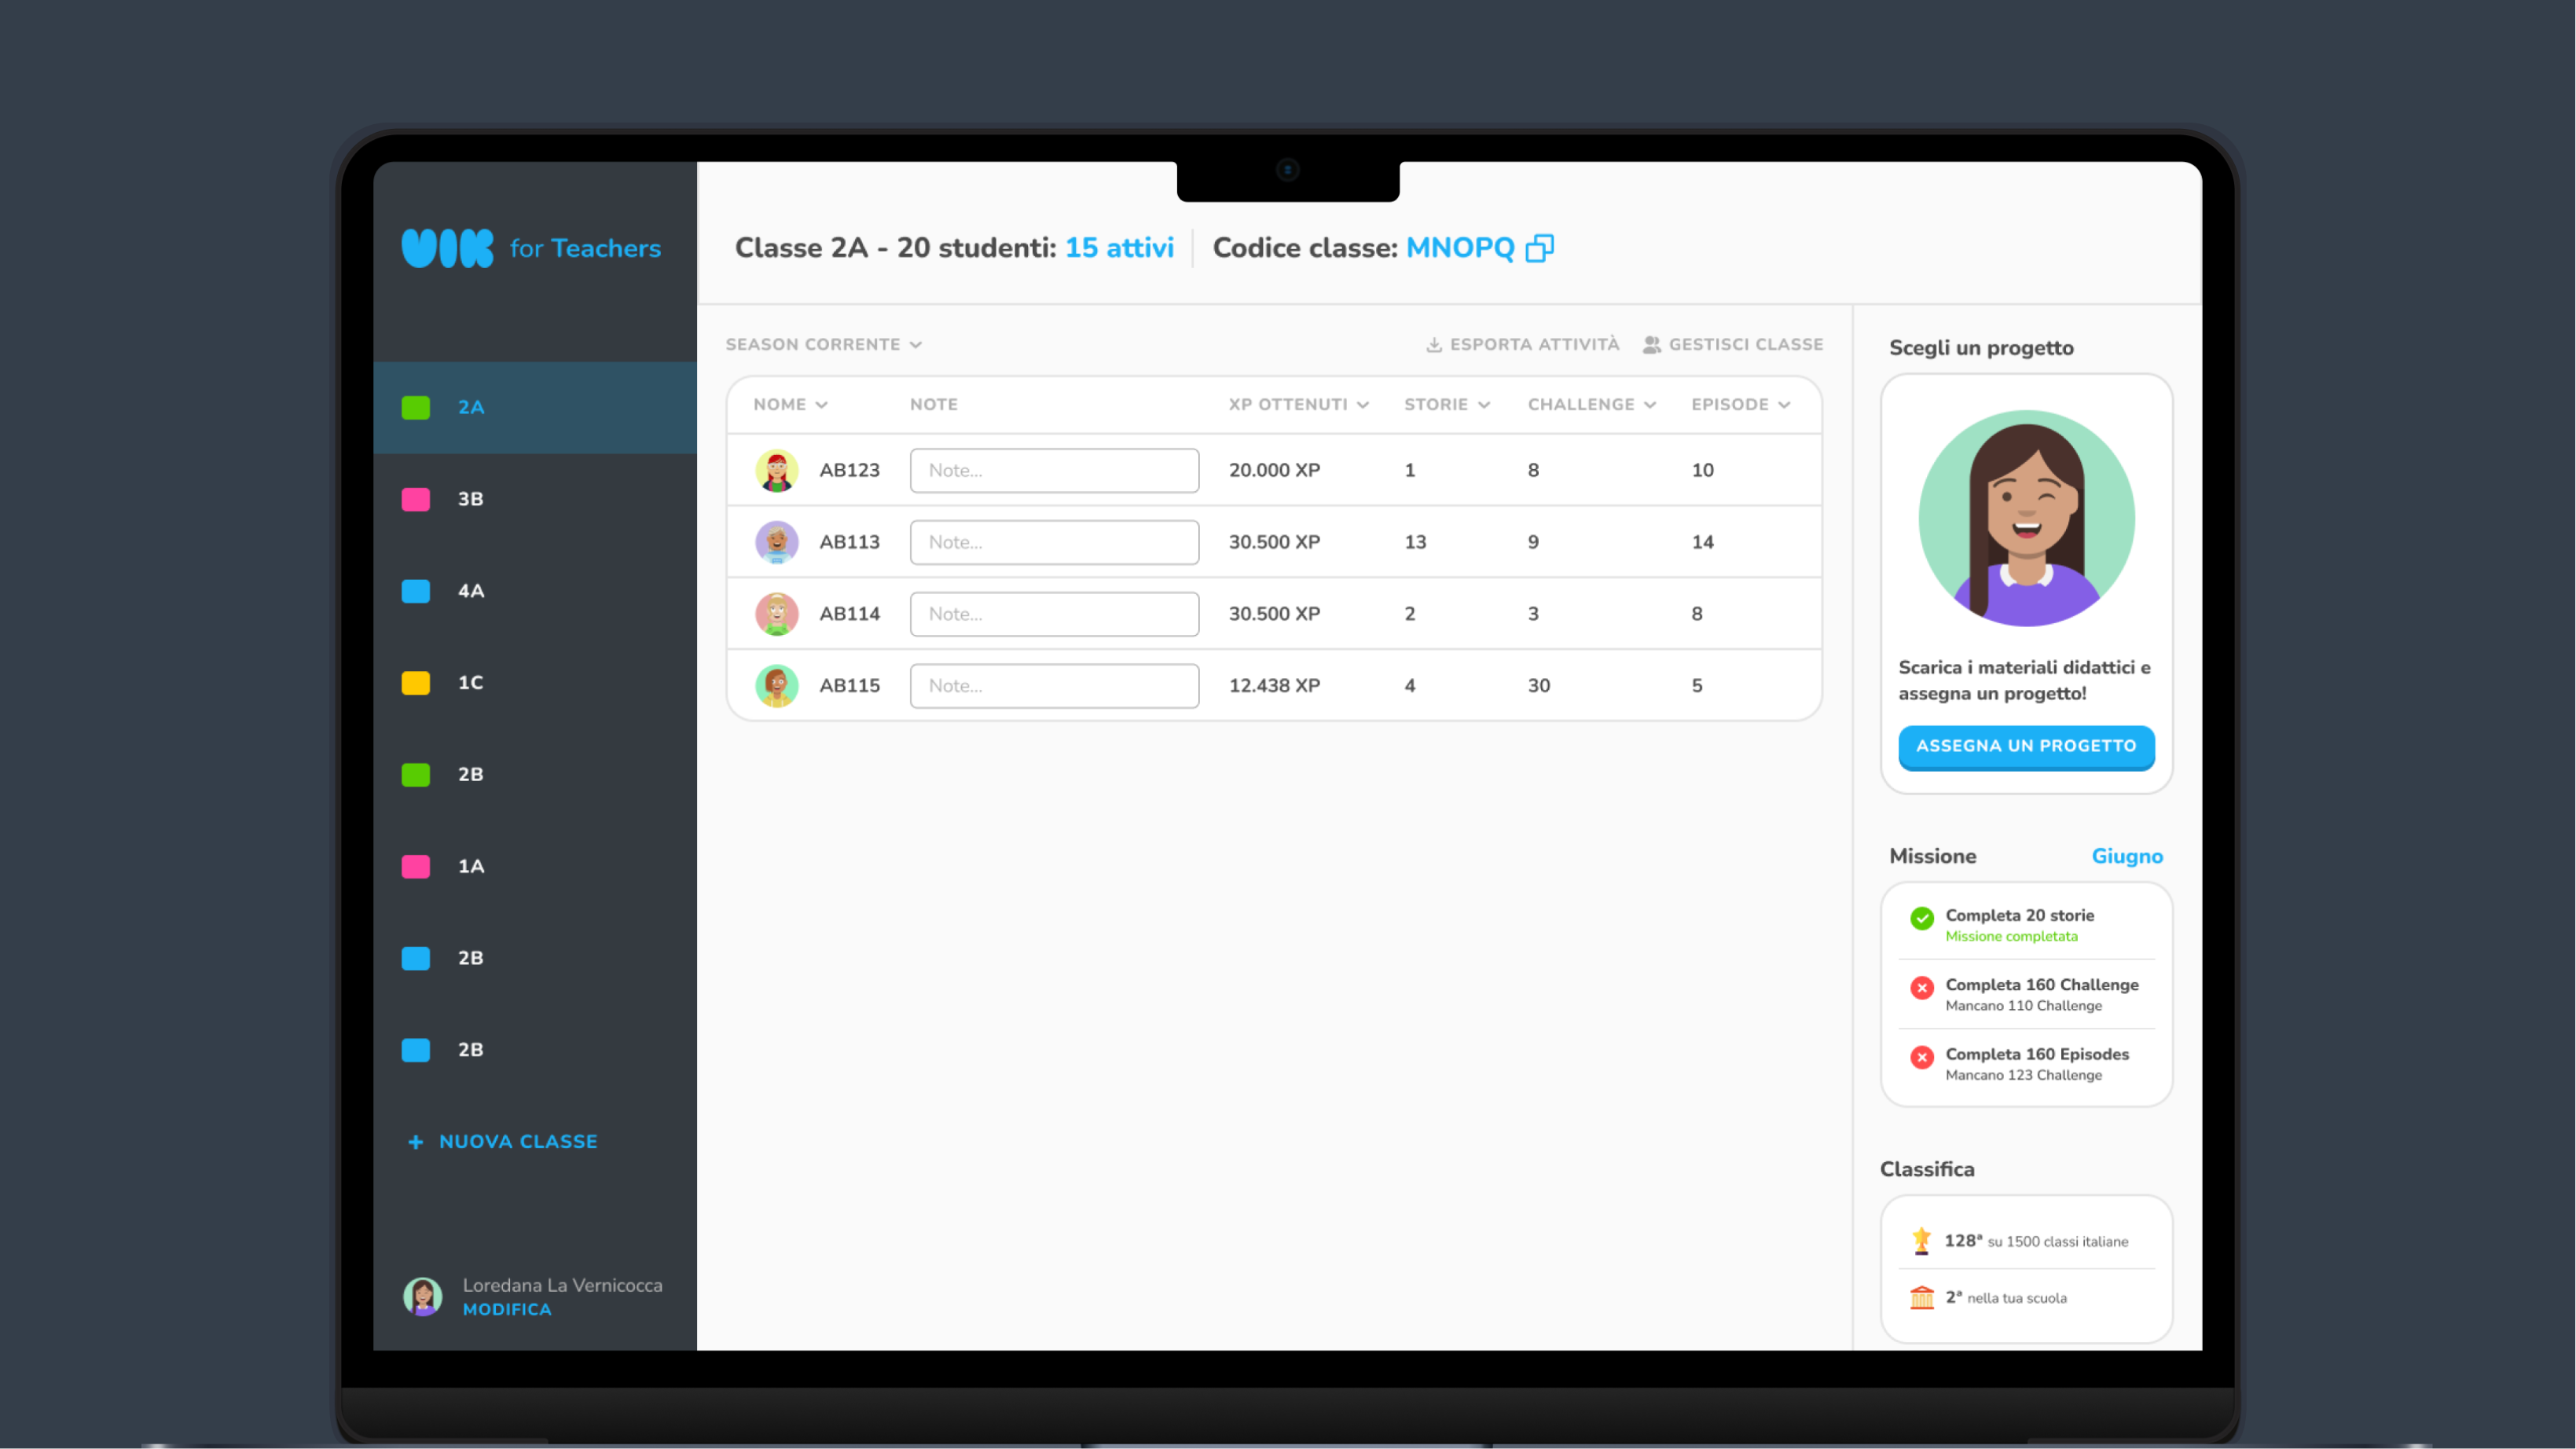
Task: Open the AB123 student avatar
Action: (x=777, y=470)
